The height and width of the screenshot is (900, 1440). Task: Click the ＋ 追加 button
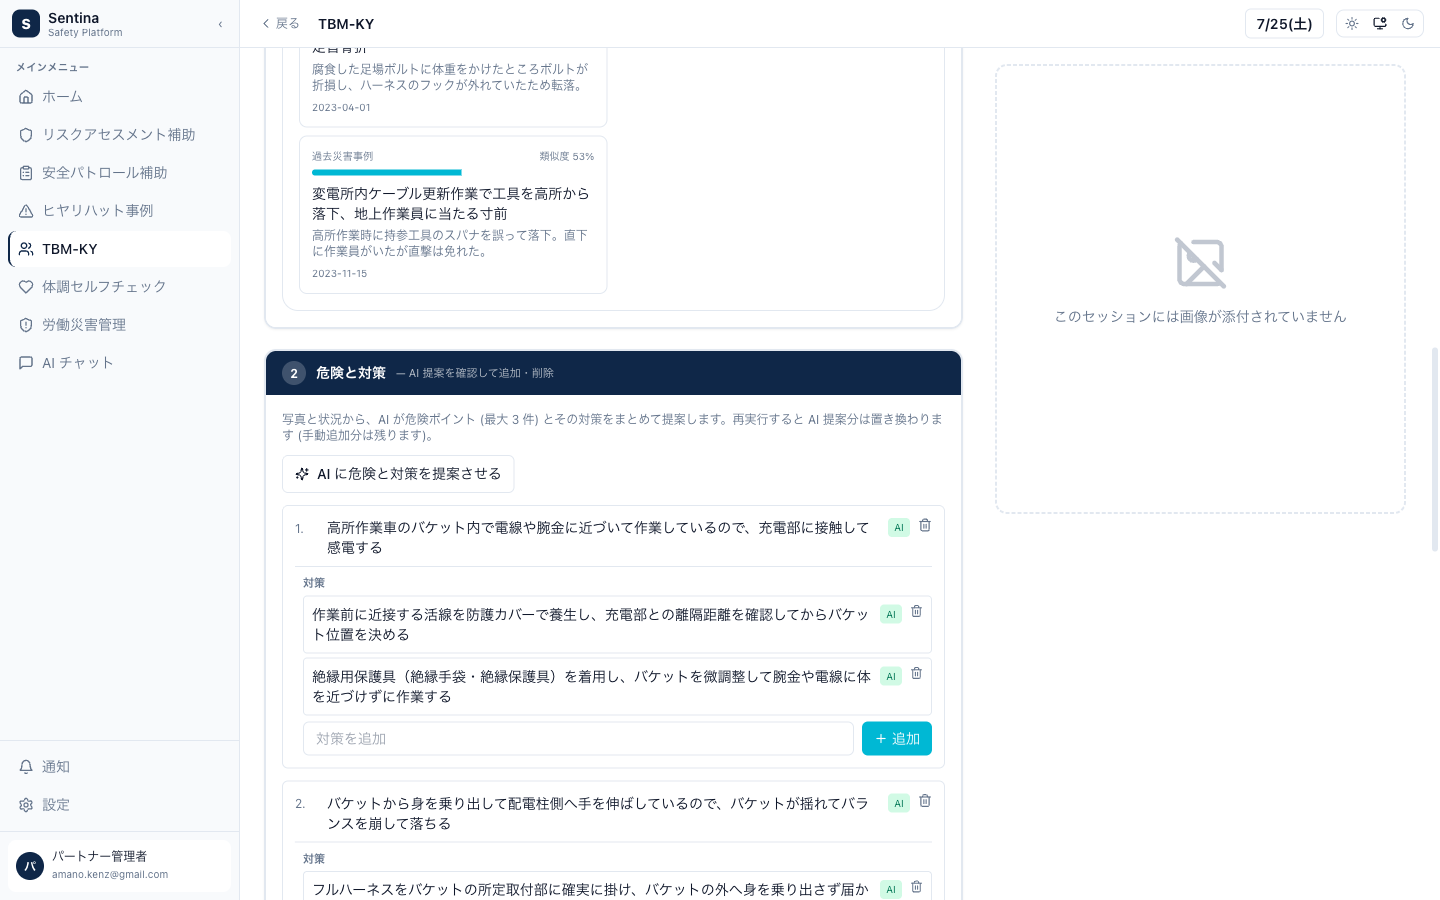tap(897, 739)
